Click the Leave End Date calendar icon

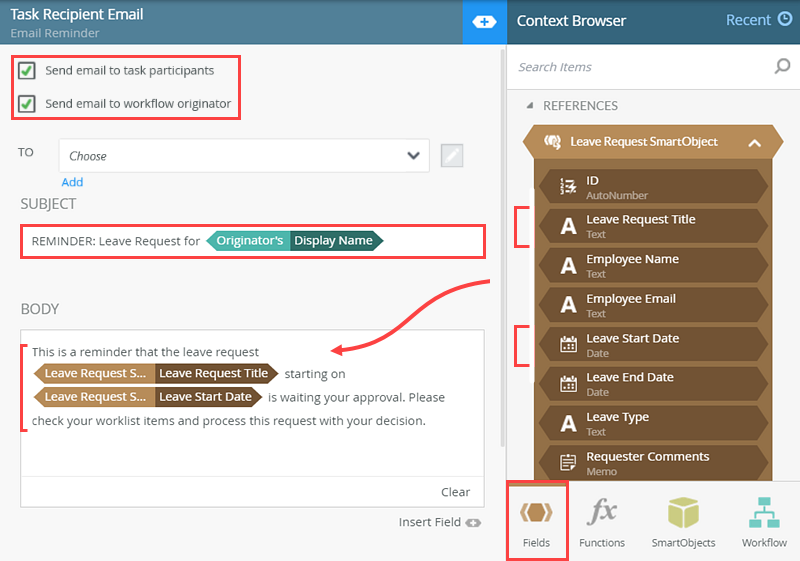click(x=568, y=384)
